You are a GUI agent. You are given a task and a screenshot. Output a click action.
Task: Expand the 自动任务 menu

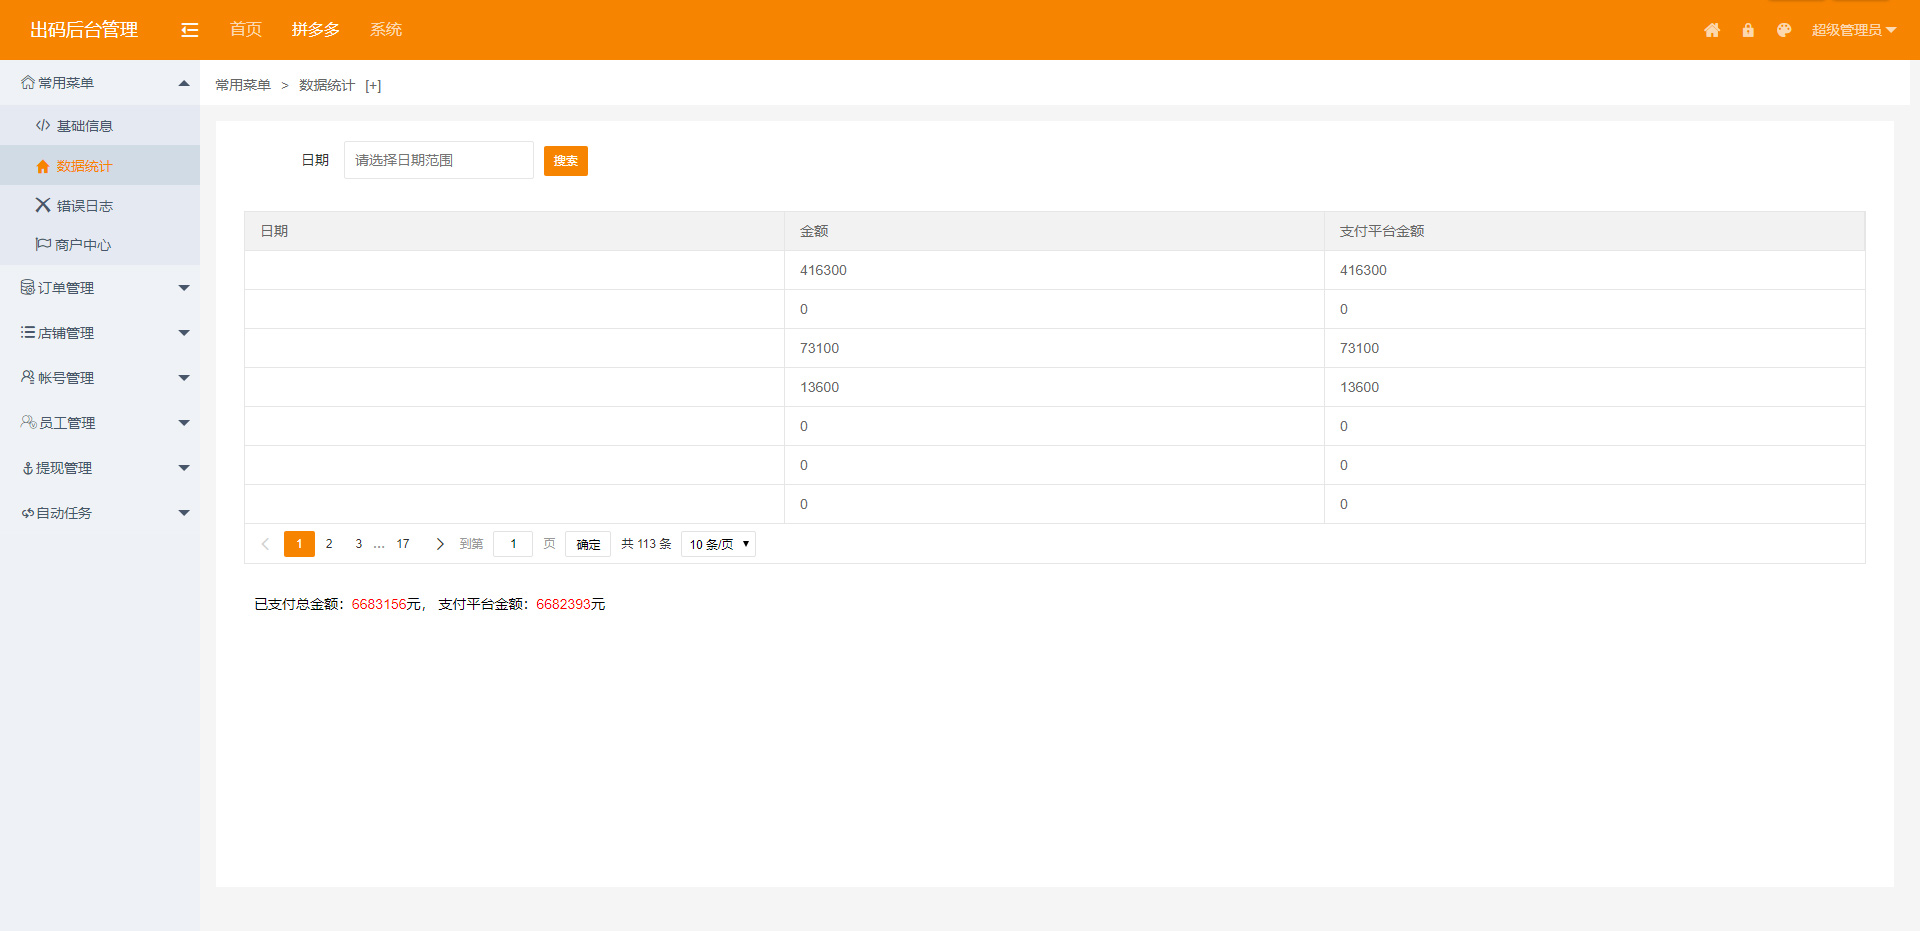pyautogui.click(x=100, y=513)
